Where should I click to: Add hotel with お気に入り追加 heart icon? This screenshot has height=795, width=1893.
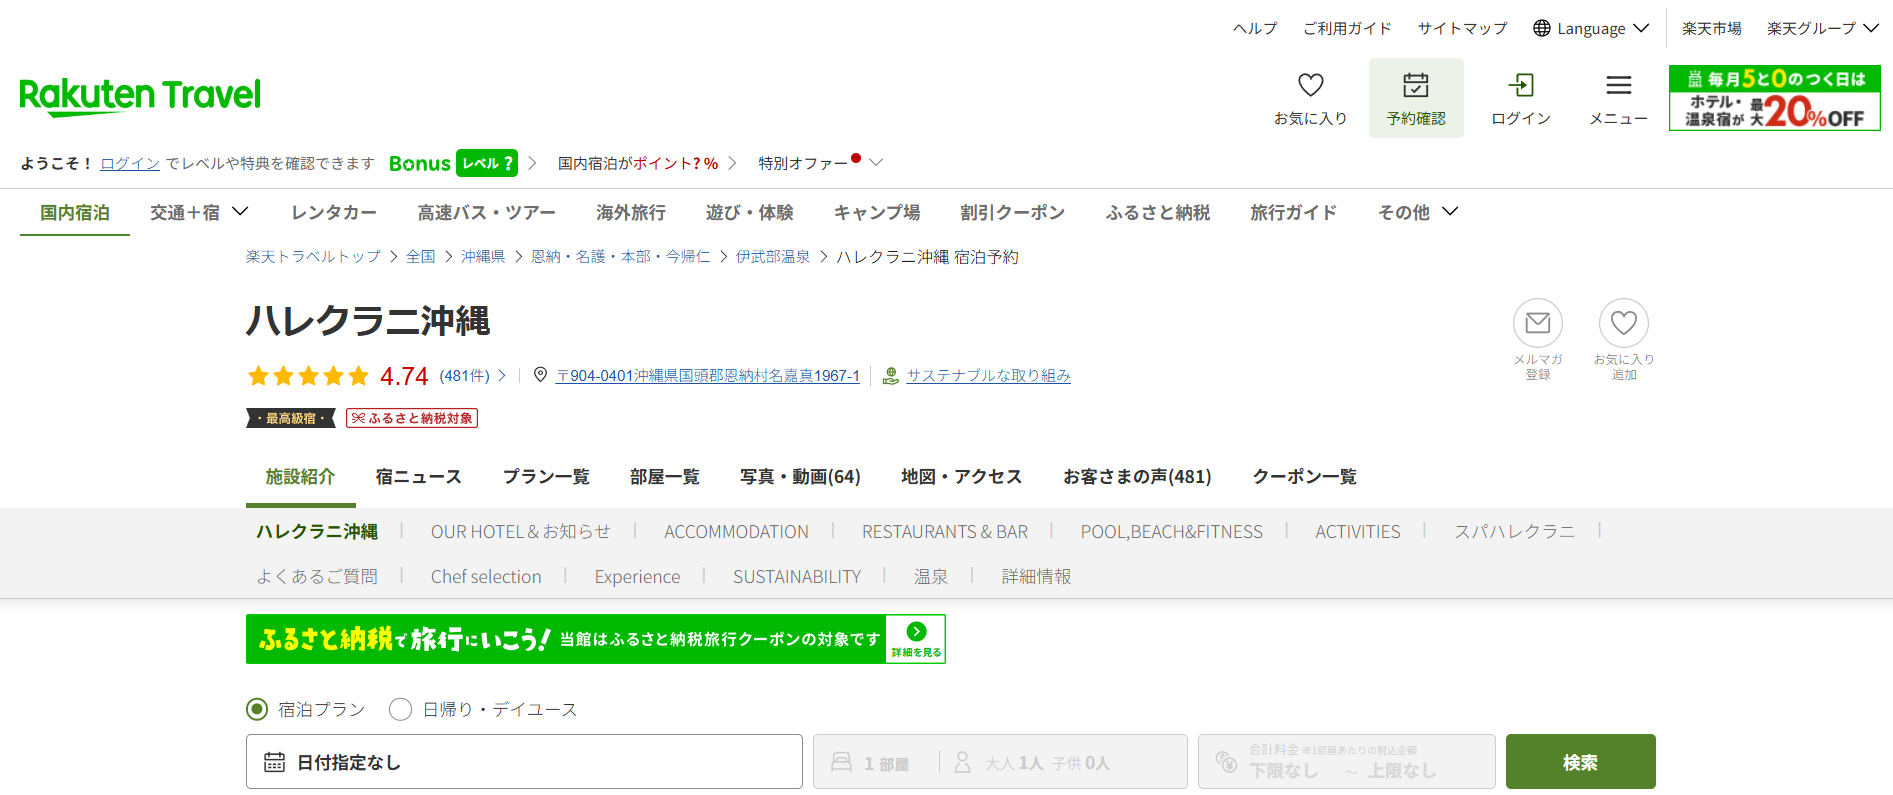coord(1623,323)
